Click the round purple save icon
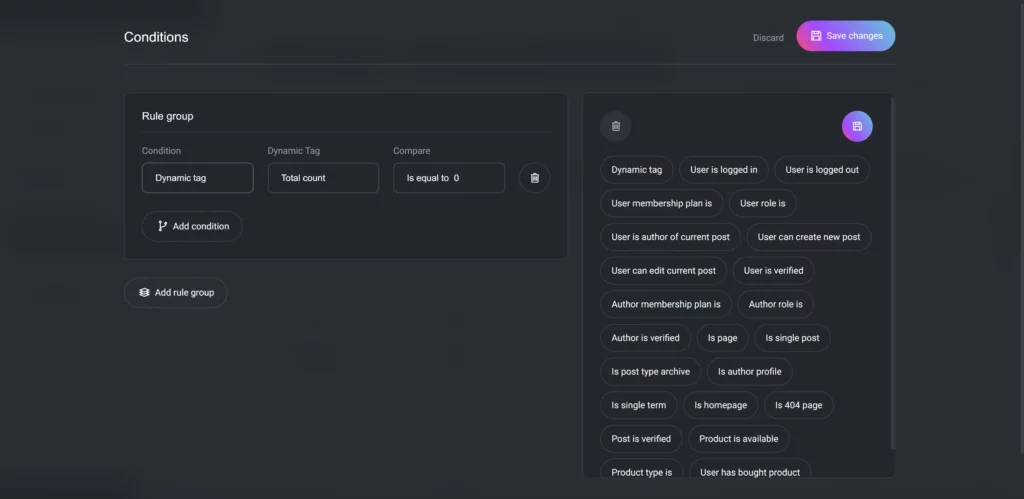Screen dimensions: 1024x499 (857, 126)
